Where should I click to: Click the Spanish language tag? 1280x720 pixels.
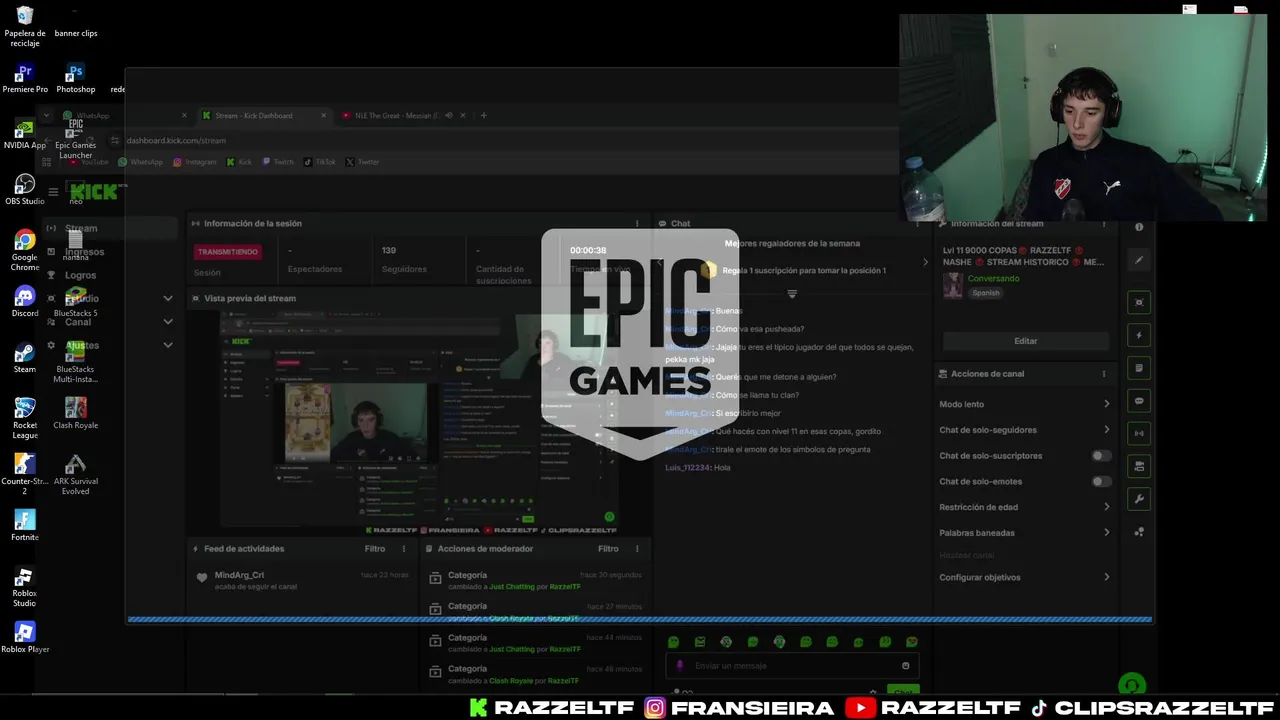coord(987,293)
